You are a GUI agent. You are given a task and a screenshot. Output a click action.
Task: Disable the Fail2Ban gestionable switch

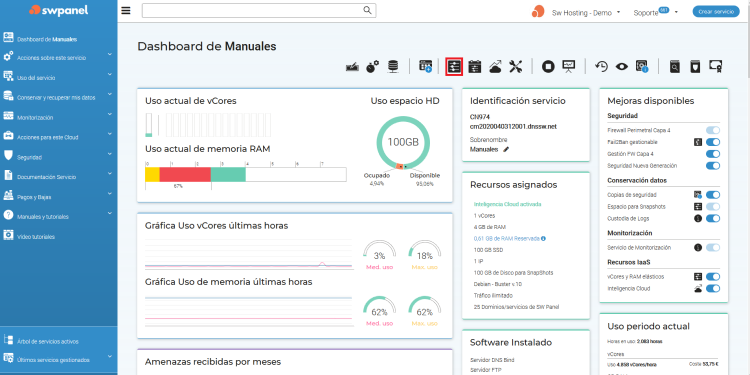713,142
